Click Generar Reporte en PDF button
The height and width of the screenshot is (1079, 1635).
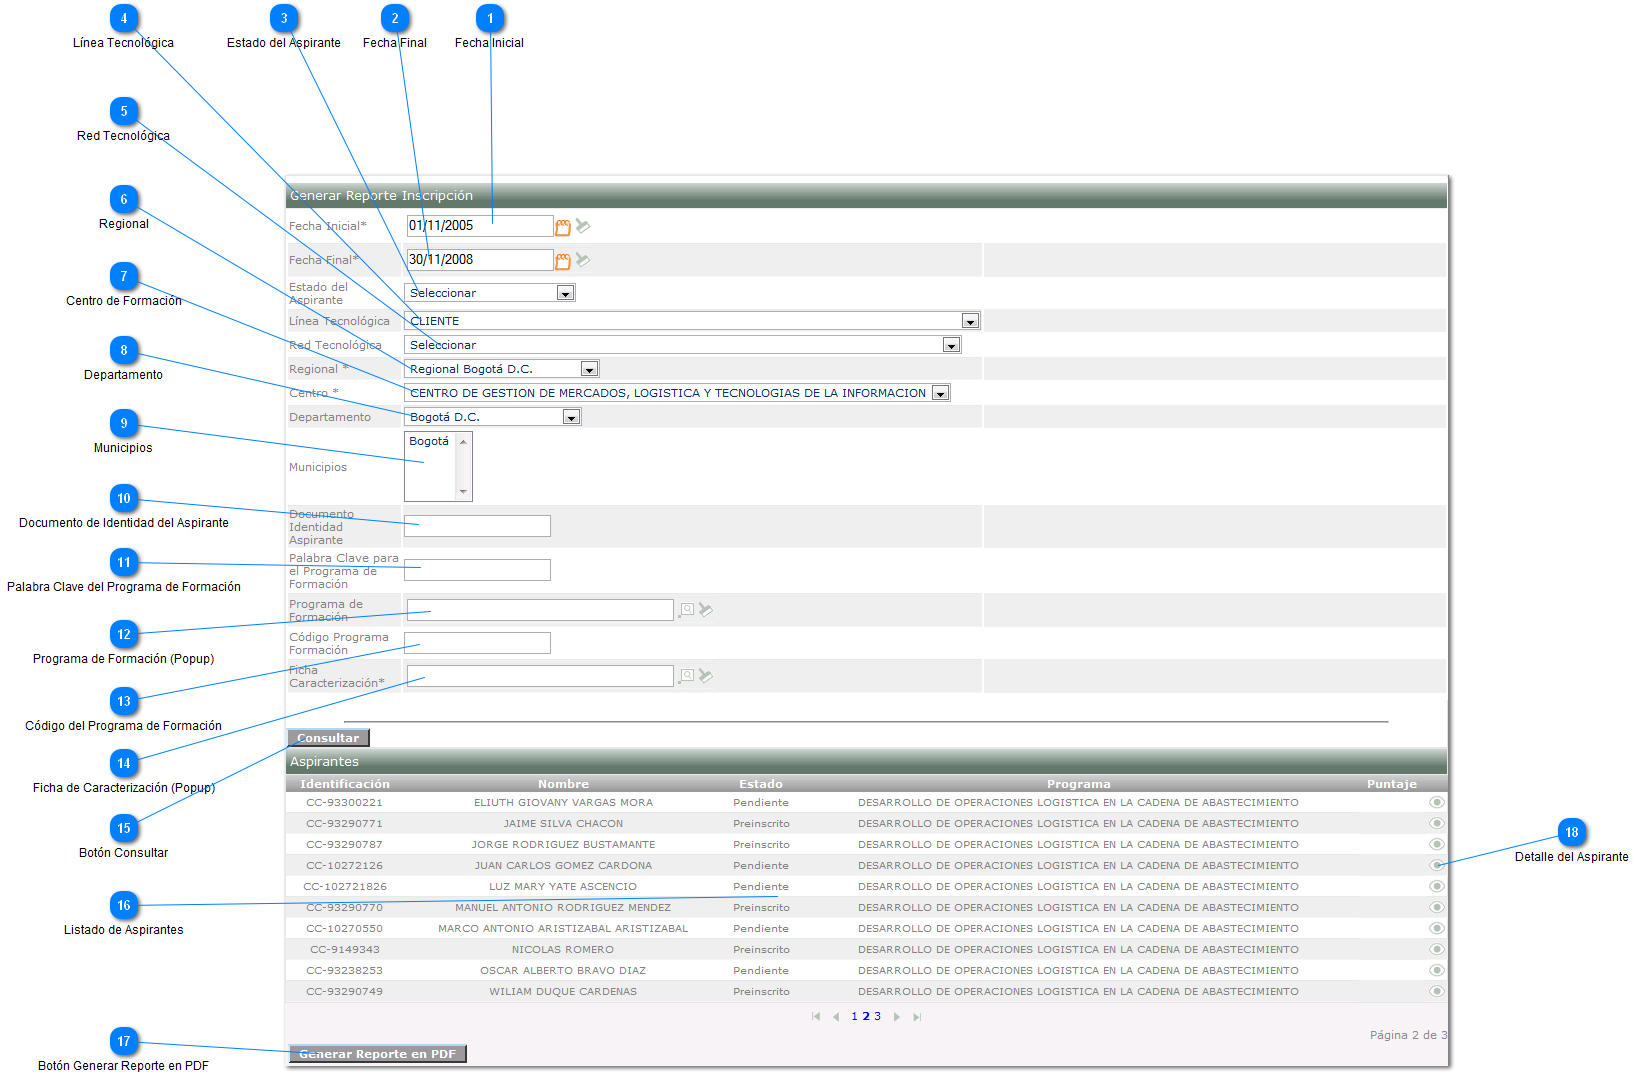coord(377,1054)
